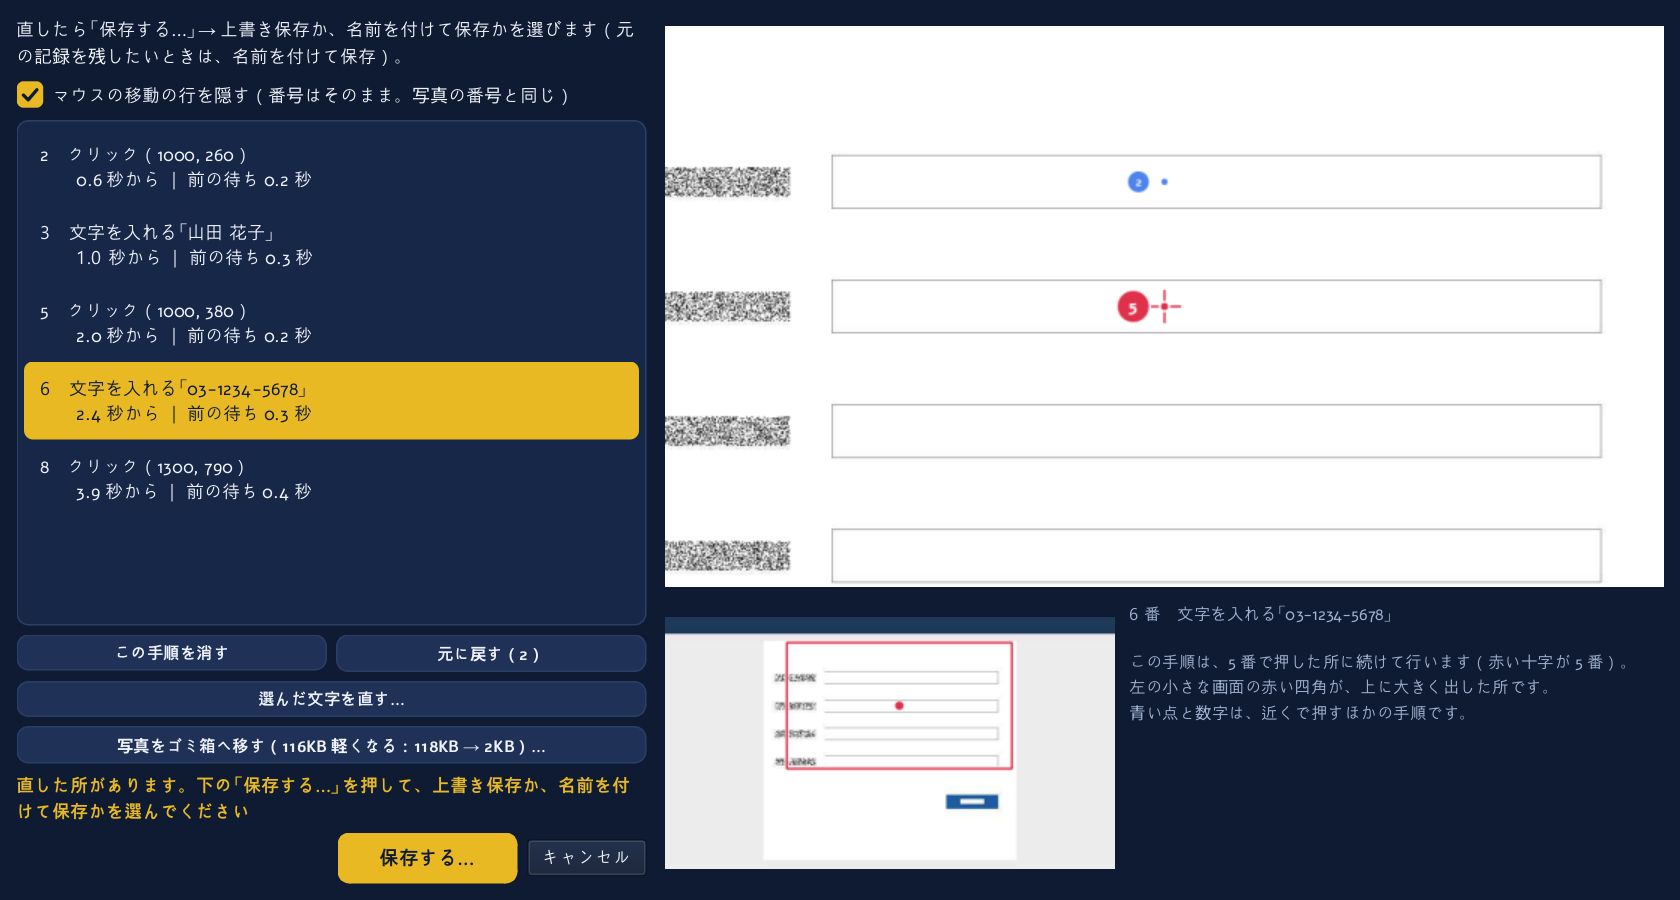The height and width of the screenshot is (900, 1680).
Task: Click the yellow '保存する…' save button
Action: 427,858
